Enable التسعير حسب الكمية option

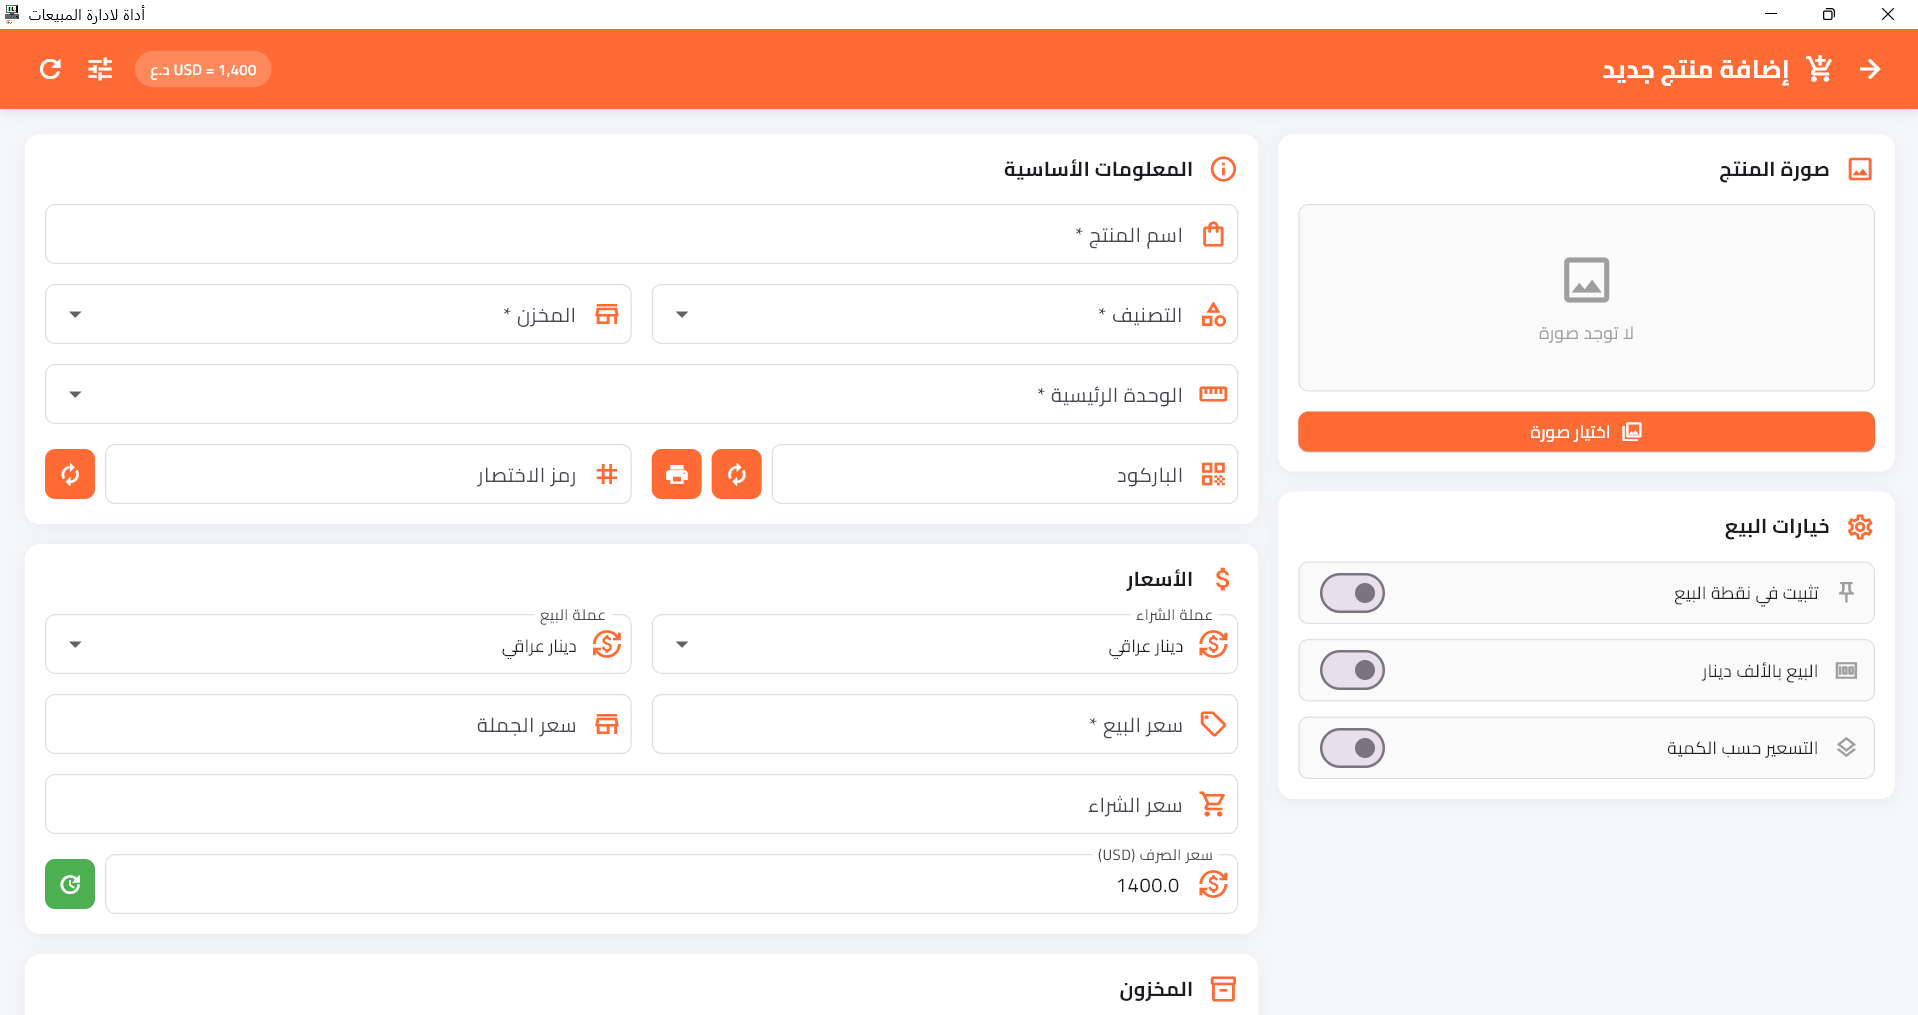1352,747
